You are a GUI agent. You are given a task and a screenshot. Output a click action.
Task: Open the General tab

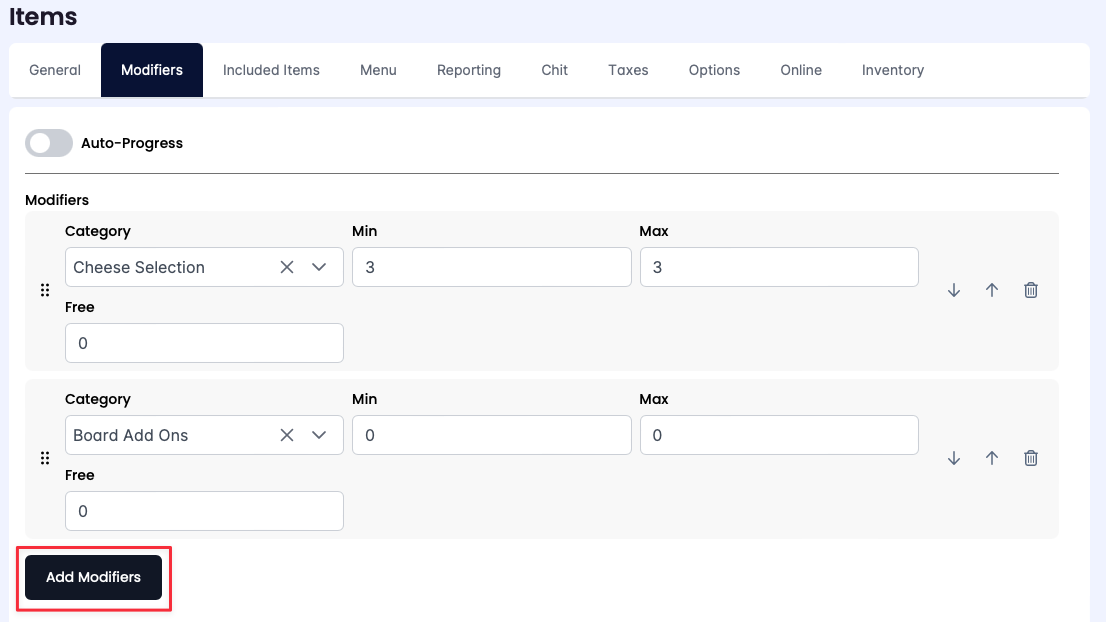[x=55, y=70]
